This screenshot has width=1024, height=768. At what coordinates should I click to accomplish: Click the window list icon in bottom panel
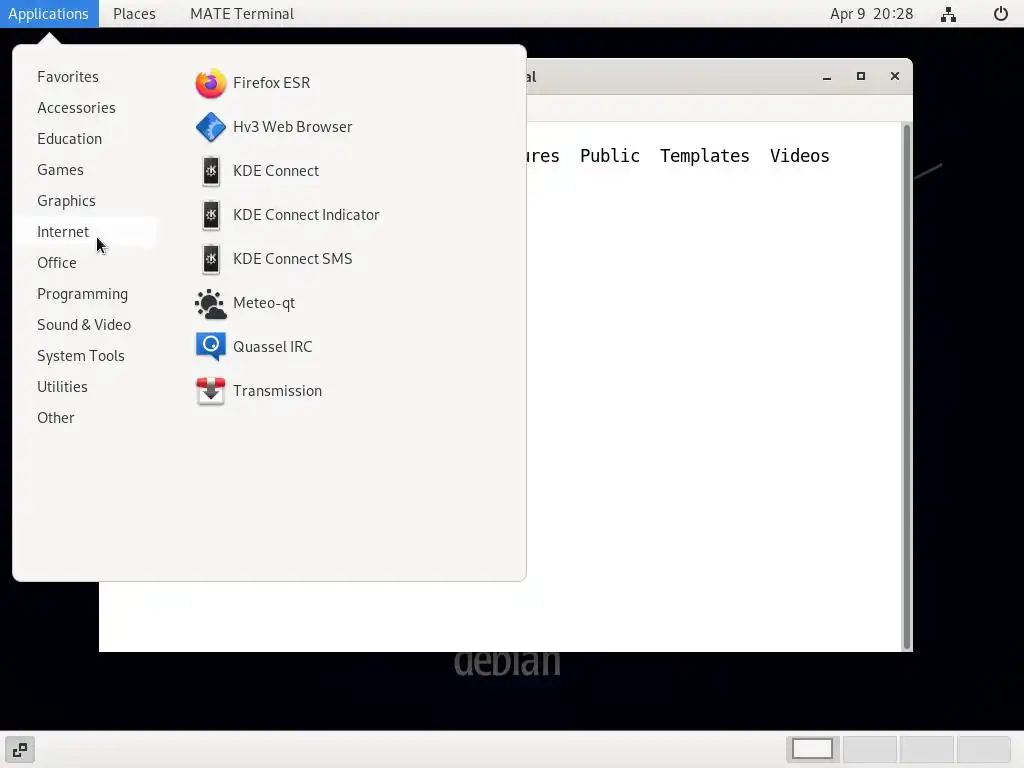[x=20, y=750]
